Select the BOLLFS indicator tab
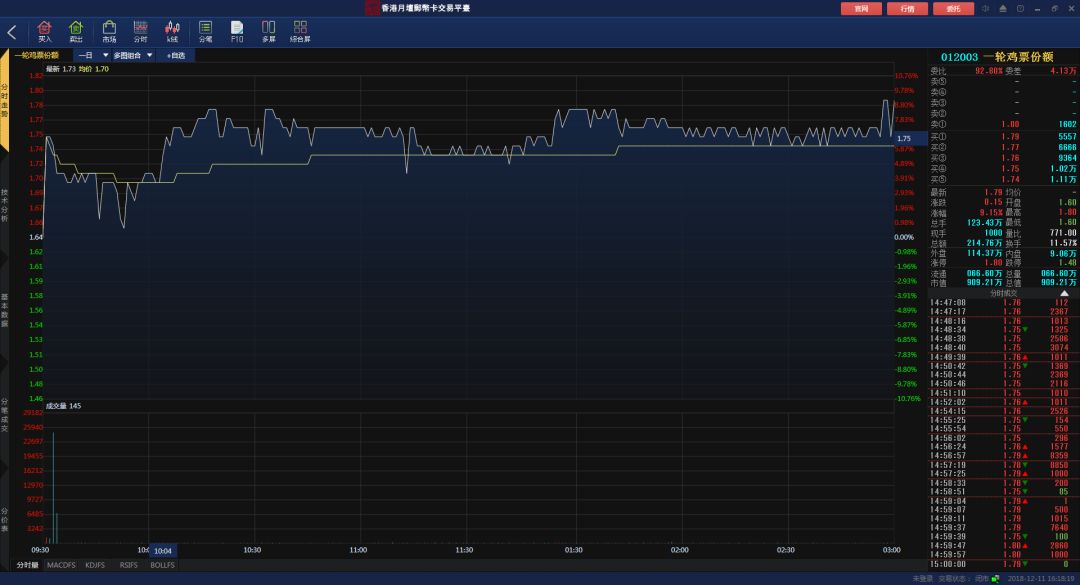Screen dimensions: 1080x585 pyautogui.click(x=163, y=565)
